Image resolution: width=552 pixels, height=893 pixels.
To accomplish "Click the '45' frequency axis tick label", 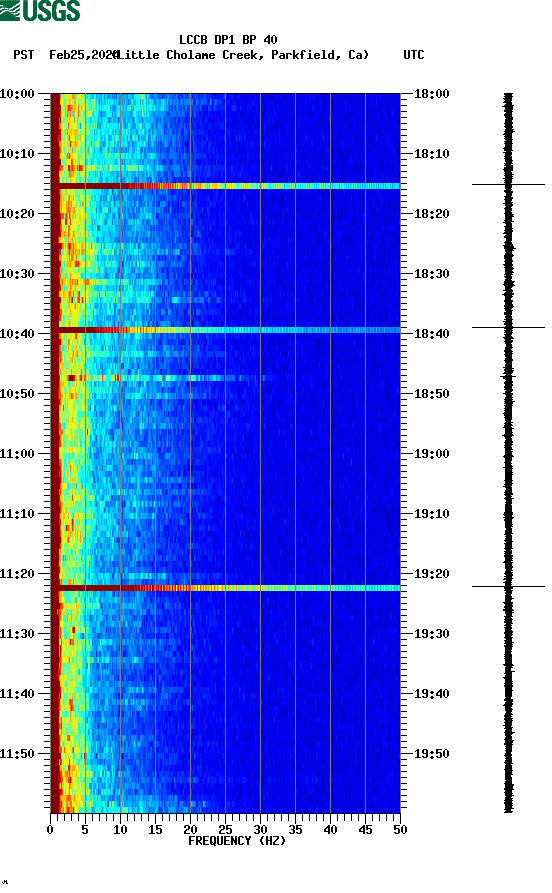I will pos(365,830).
